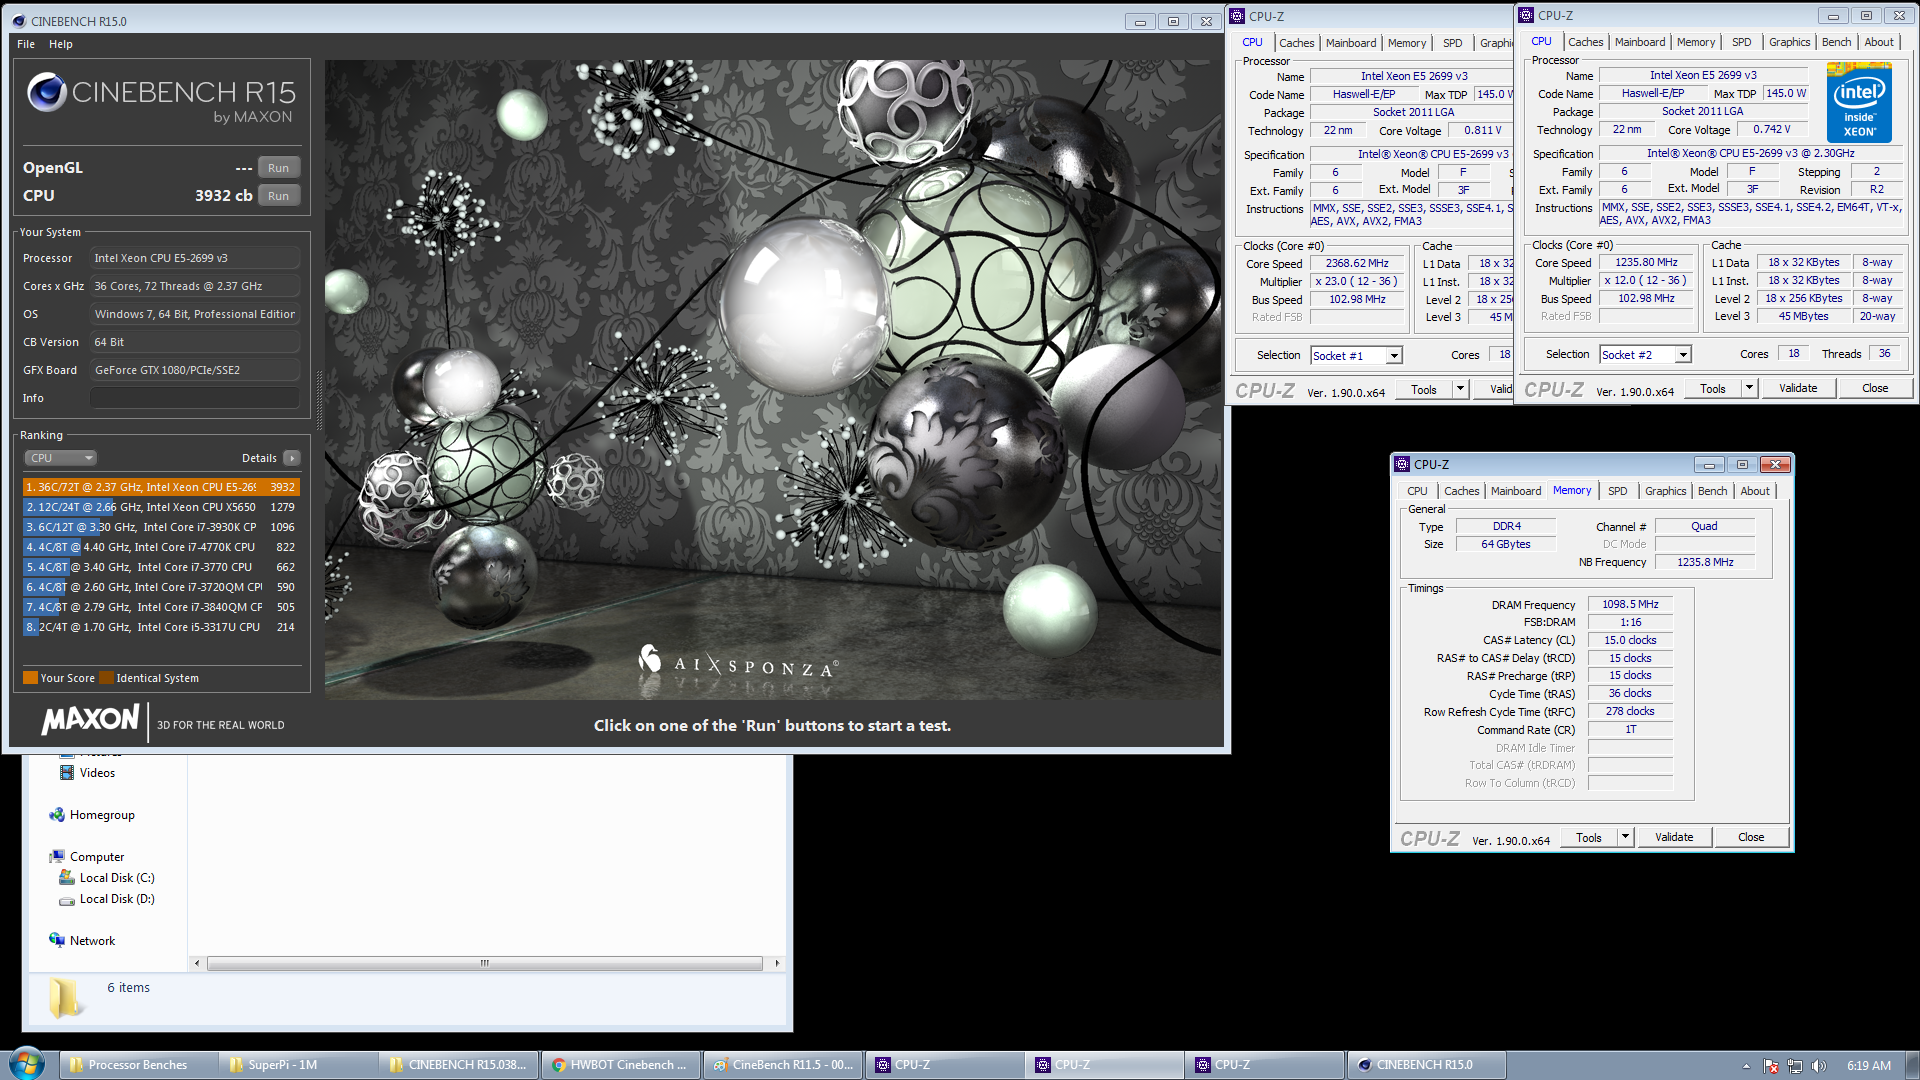Click the network tray icon
This screenshot has width=1920, height=1080.
coord(1795,1066)
